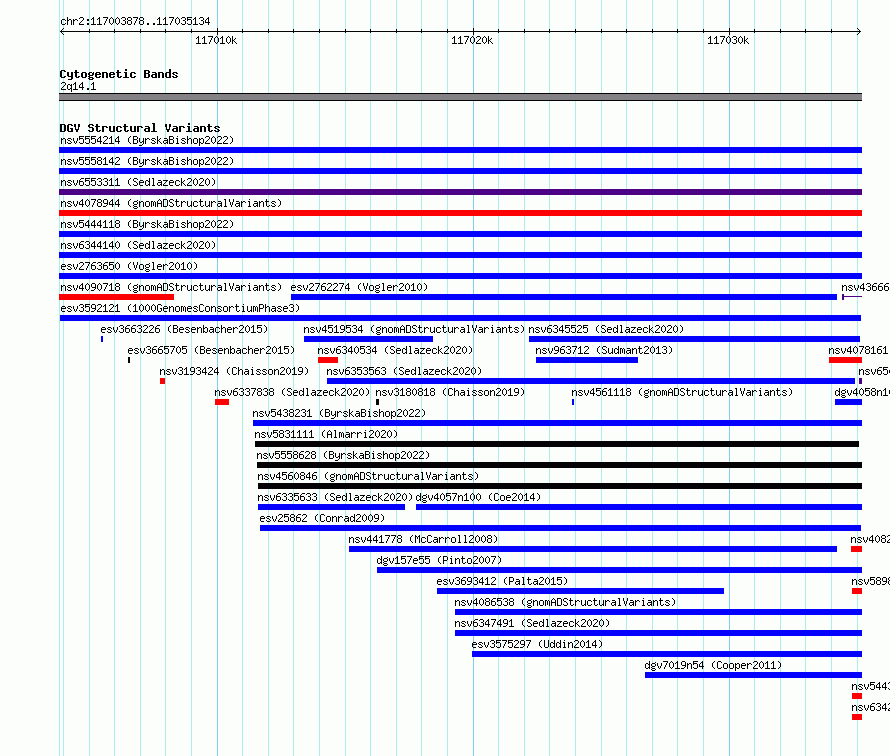Open esv3592121 (1000GenomesConsortiumPhase3) label
Screen dimensions: 890x756
pos(180,308)
